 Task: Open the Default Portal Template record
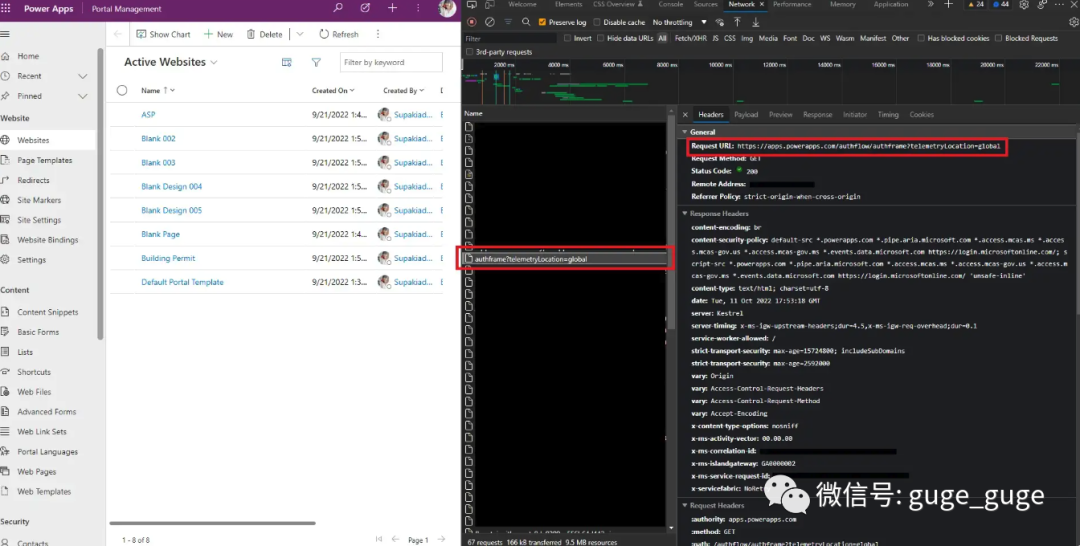pyautogui.click(x=183, y=282)
